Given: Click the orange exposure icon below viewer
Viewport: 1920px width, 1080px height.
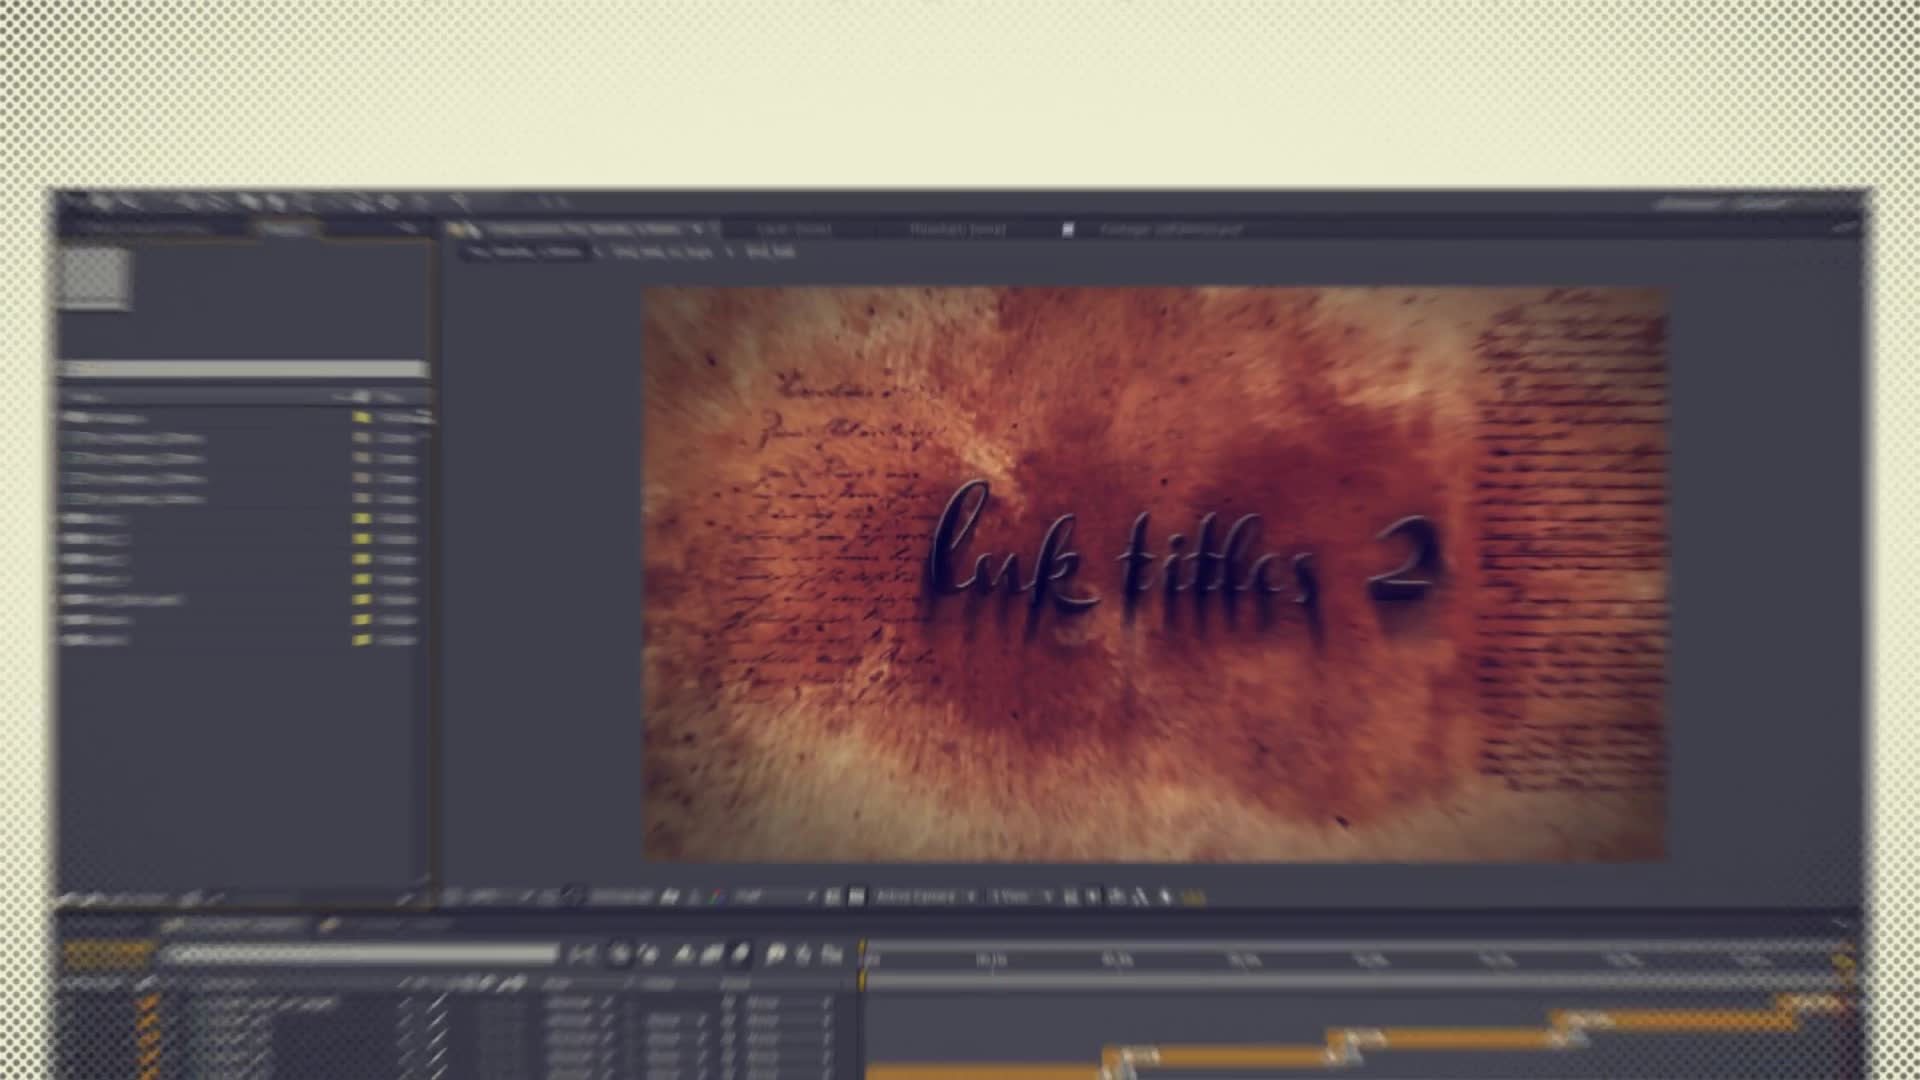Looking at the screenshot, I should [x=1194, y=897].
